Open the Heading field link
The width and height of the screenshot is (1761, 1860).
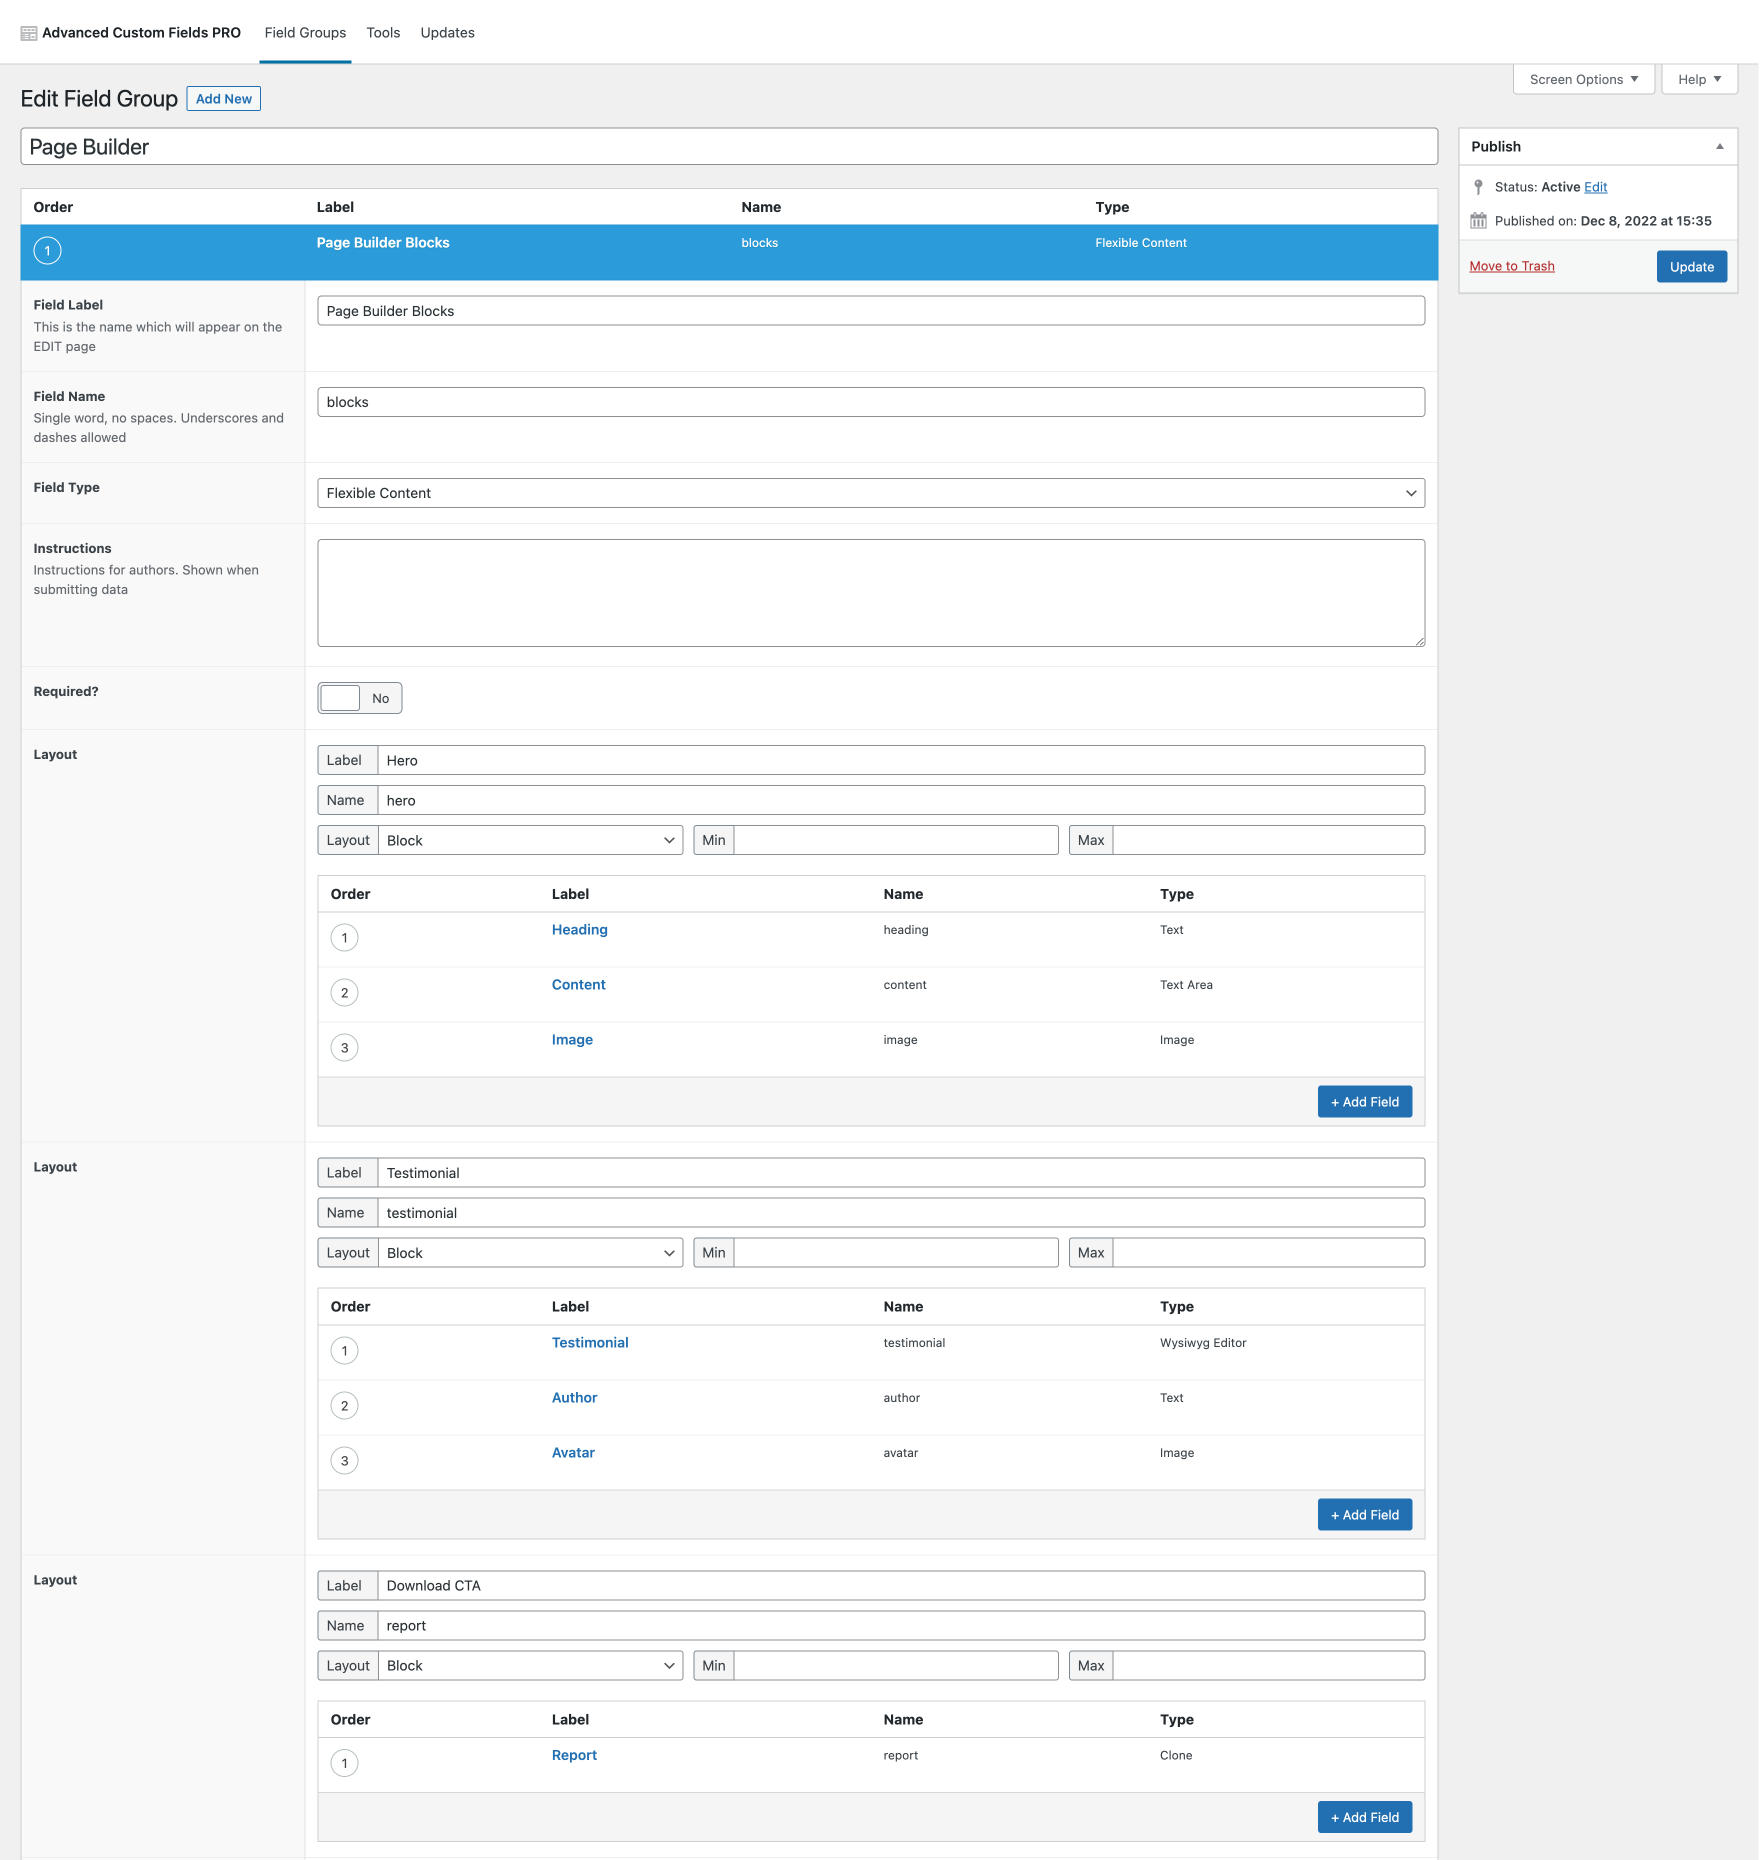pos(579,930)
